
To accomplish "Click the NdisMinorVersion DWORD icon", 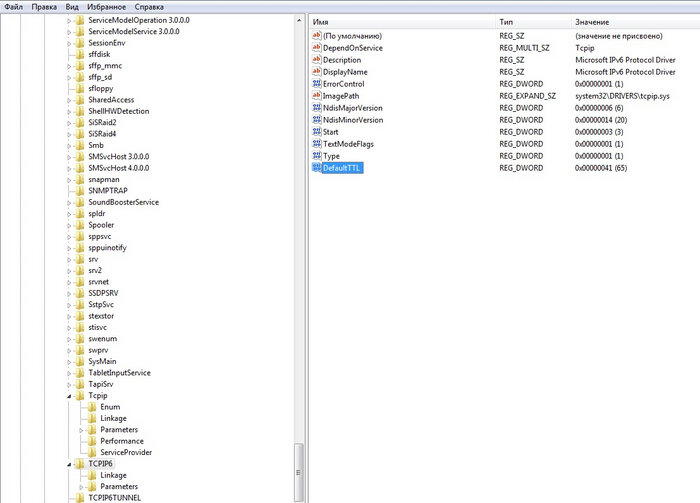I will click(x=317, y=120).
